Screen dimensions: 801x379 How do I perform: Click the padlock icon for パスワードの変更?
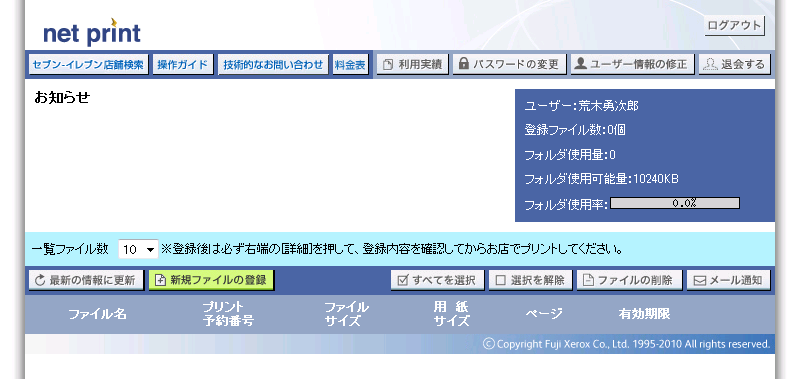tap(463, 64)
